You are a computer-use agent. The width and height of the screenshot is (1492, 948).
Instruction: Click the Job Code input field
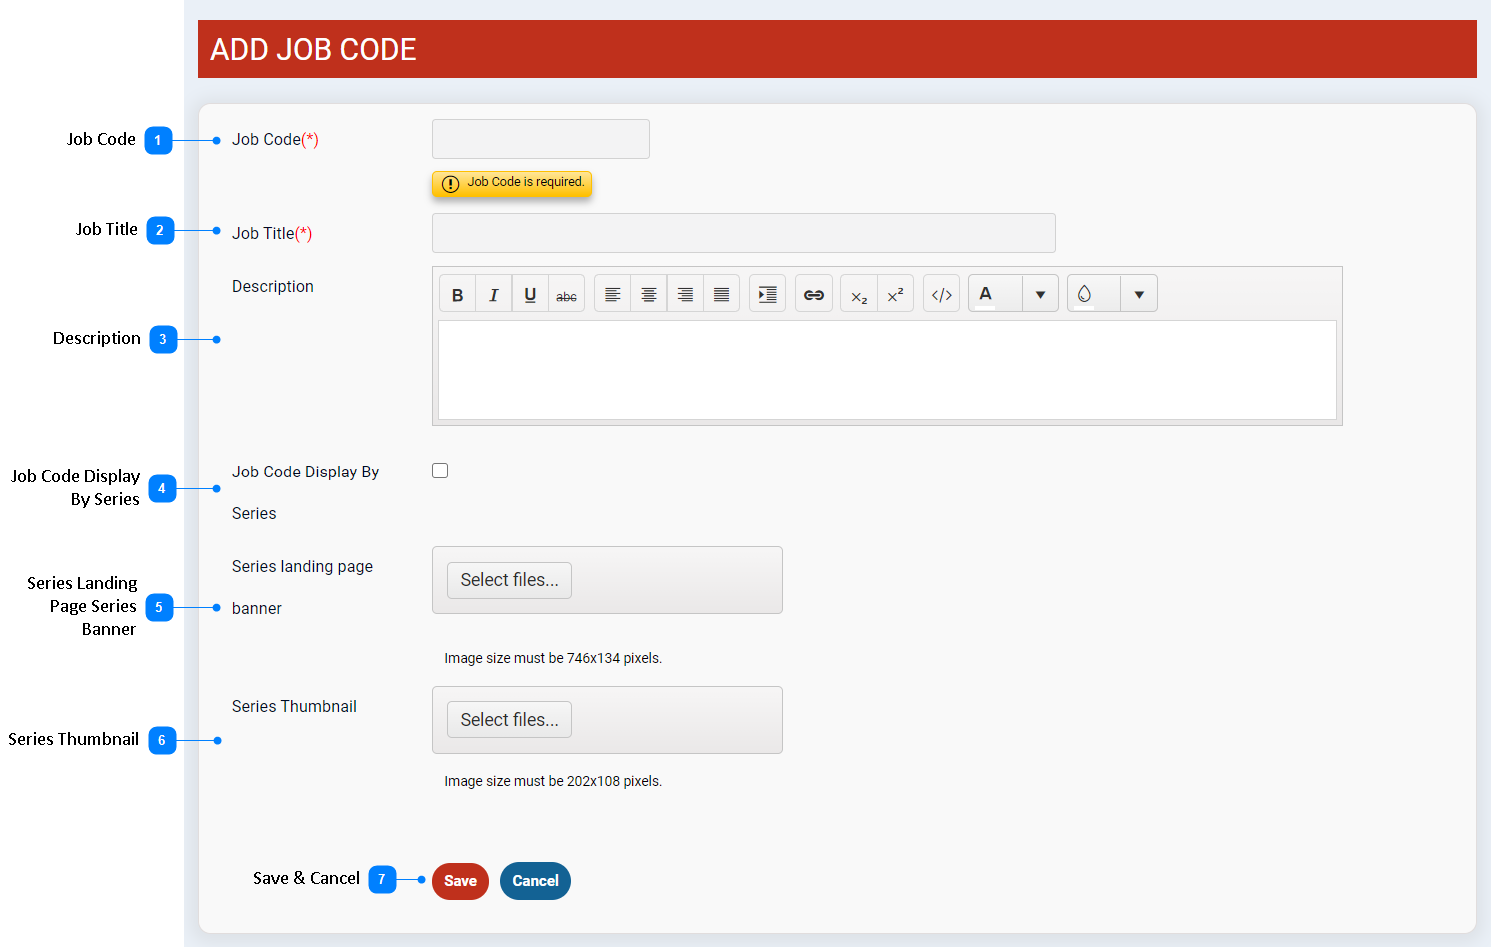click(541, 139)
